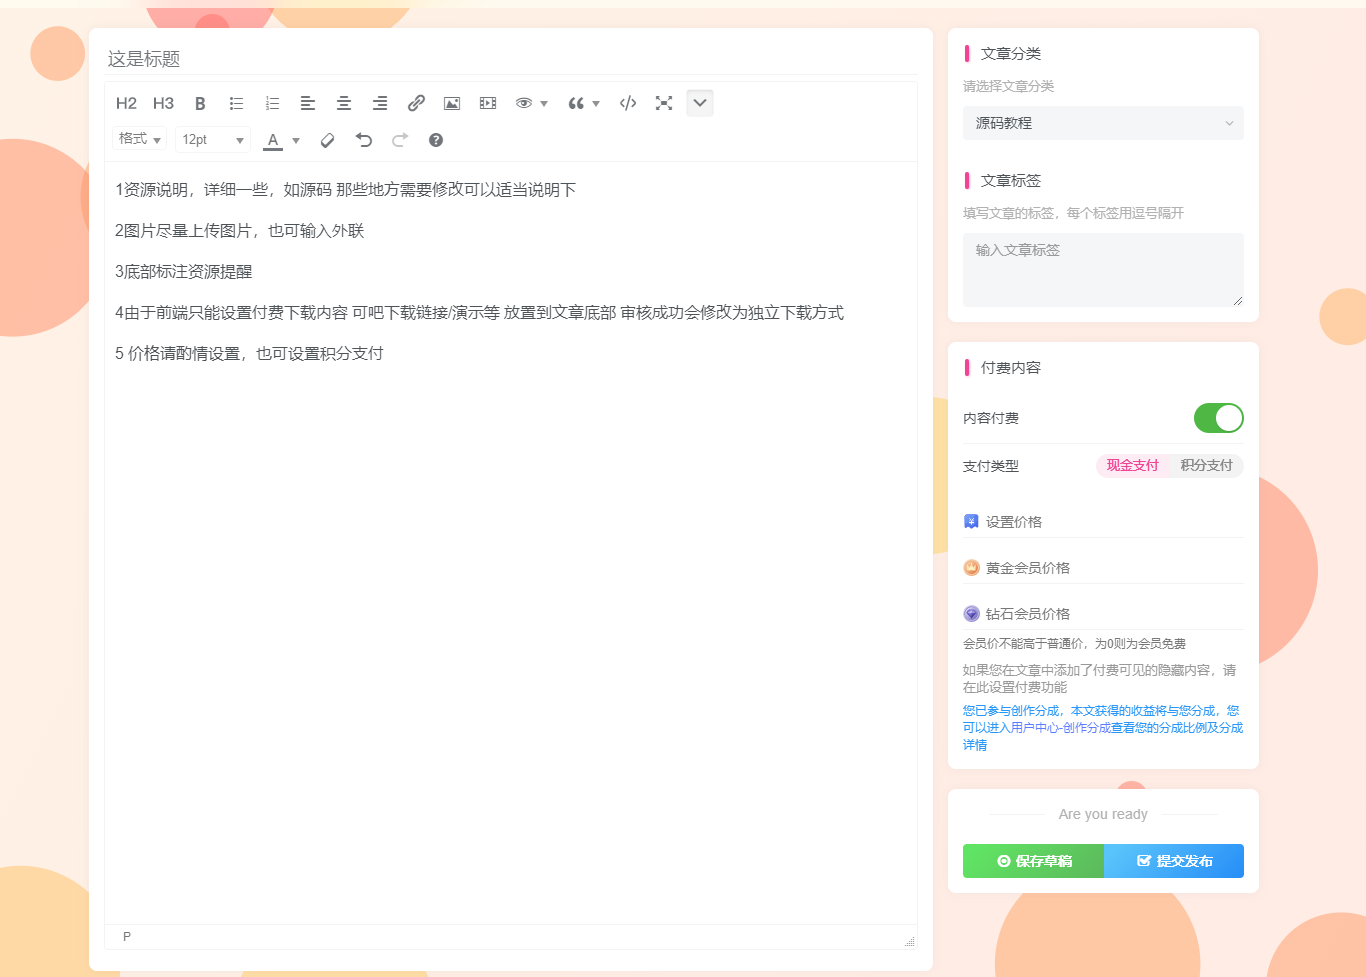
Task: Click 保存草稿 to save draft
Action: tap(1033, 861)
